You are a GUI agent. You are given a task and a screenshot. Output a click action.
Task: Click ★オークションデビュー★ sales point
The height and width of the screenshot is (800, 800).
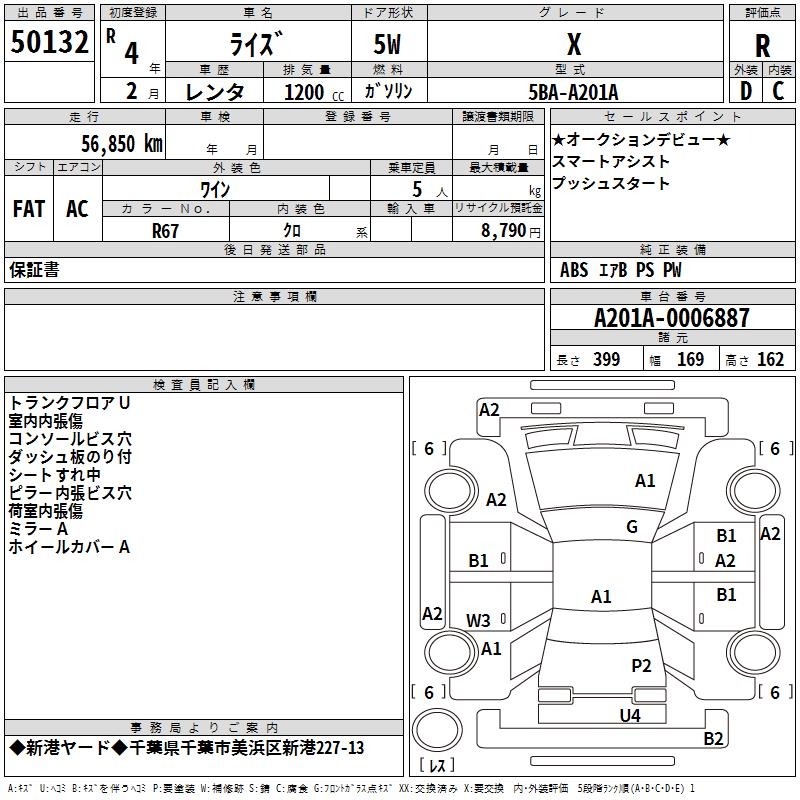[641, 139]
